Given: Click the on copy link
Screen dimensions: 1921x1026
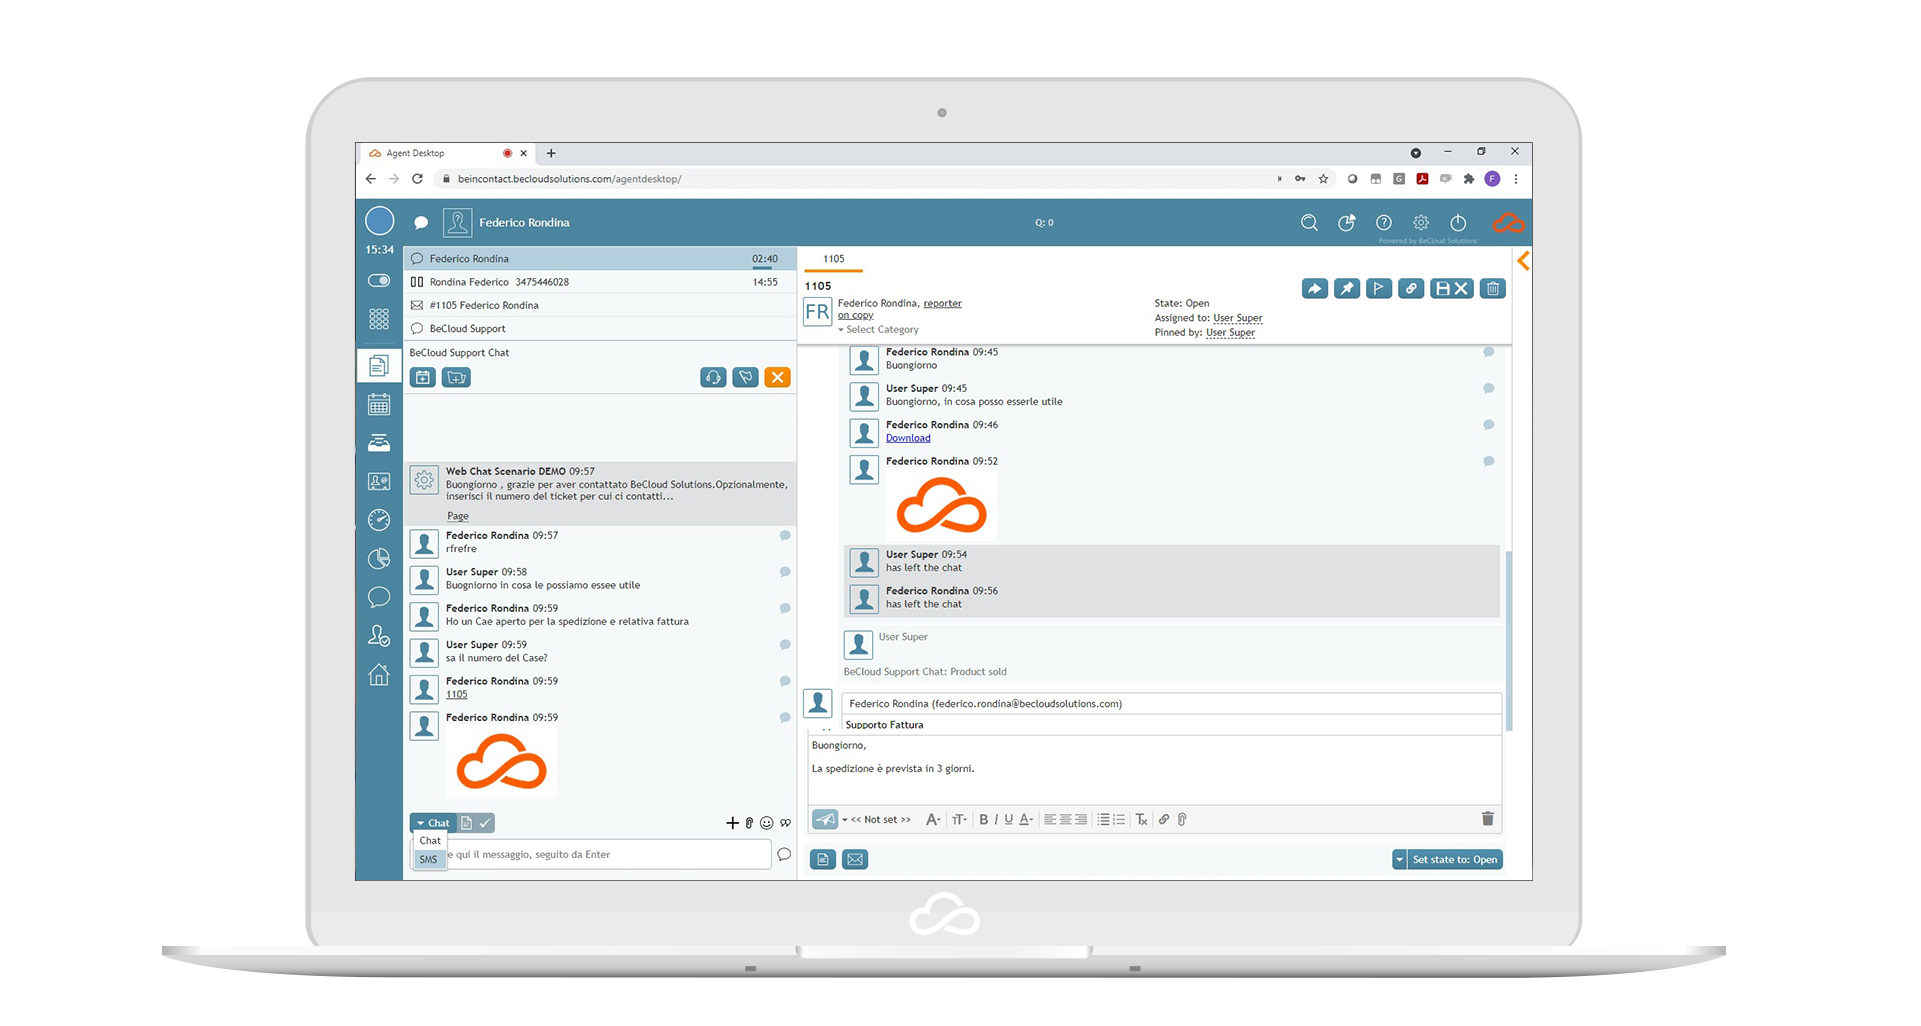Looking at the screenshot, I should pos(856,316).
